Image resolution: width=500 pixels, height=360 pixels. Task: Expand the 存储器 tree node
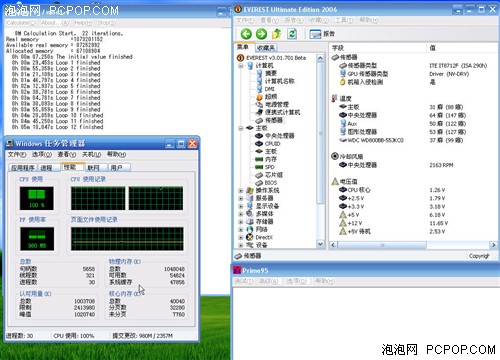point(241,222)
